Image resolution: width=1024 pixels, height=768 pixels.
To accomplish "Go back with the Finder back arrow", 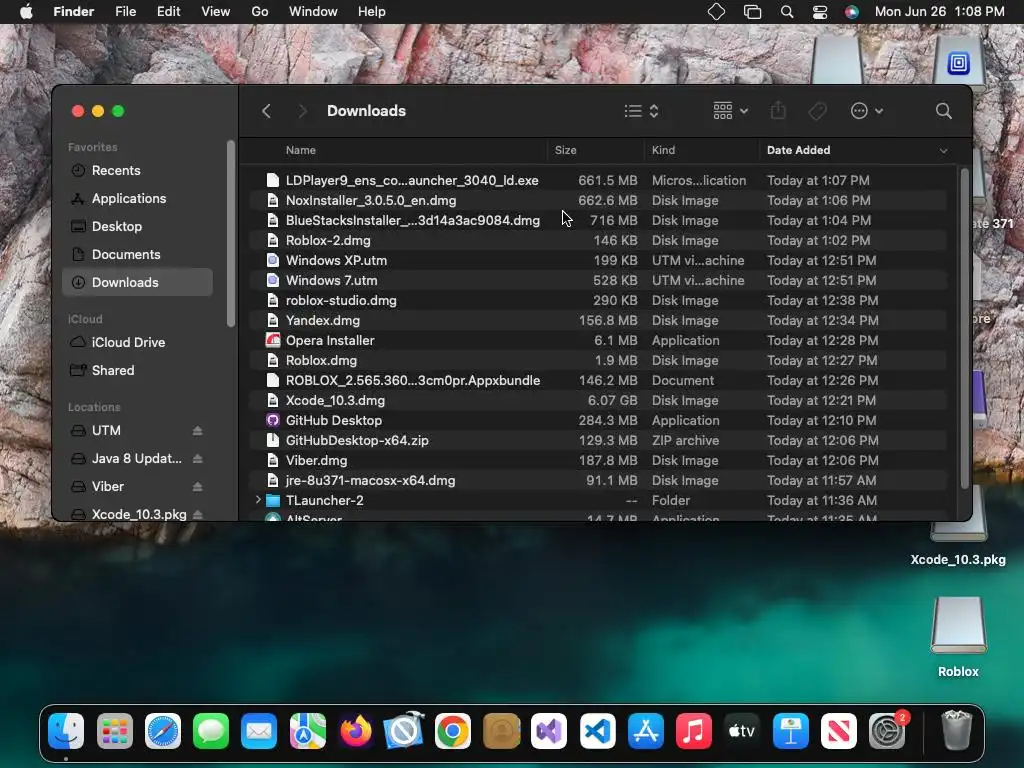I will (x=266, y=111).
